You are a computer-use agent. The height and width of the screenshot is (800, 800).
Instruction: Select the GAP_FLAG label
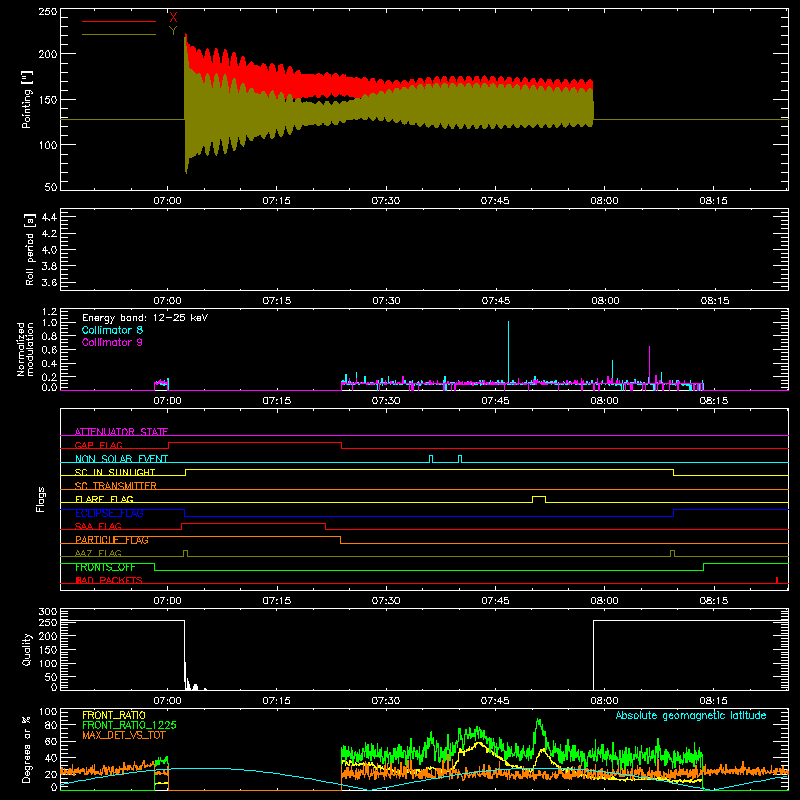pyautogui.click(x=98, y=445)
